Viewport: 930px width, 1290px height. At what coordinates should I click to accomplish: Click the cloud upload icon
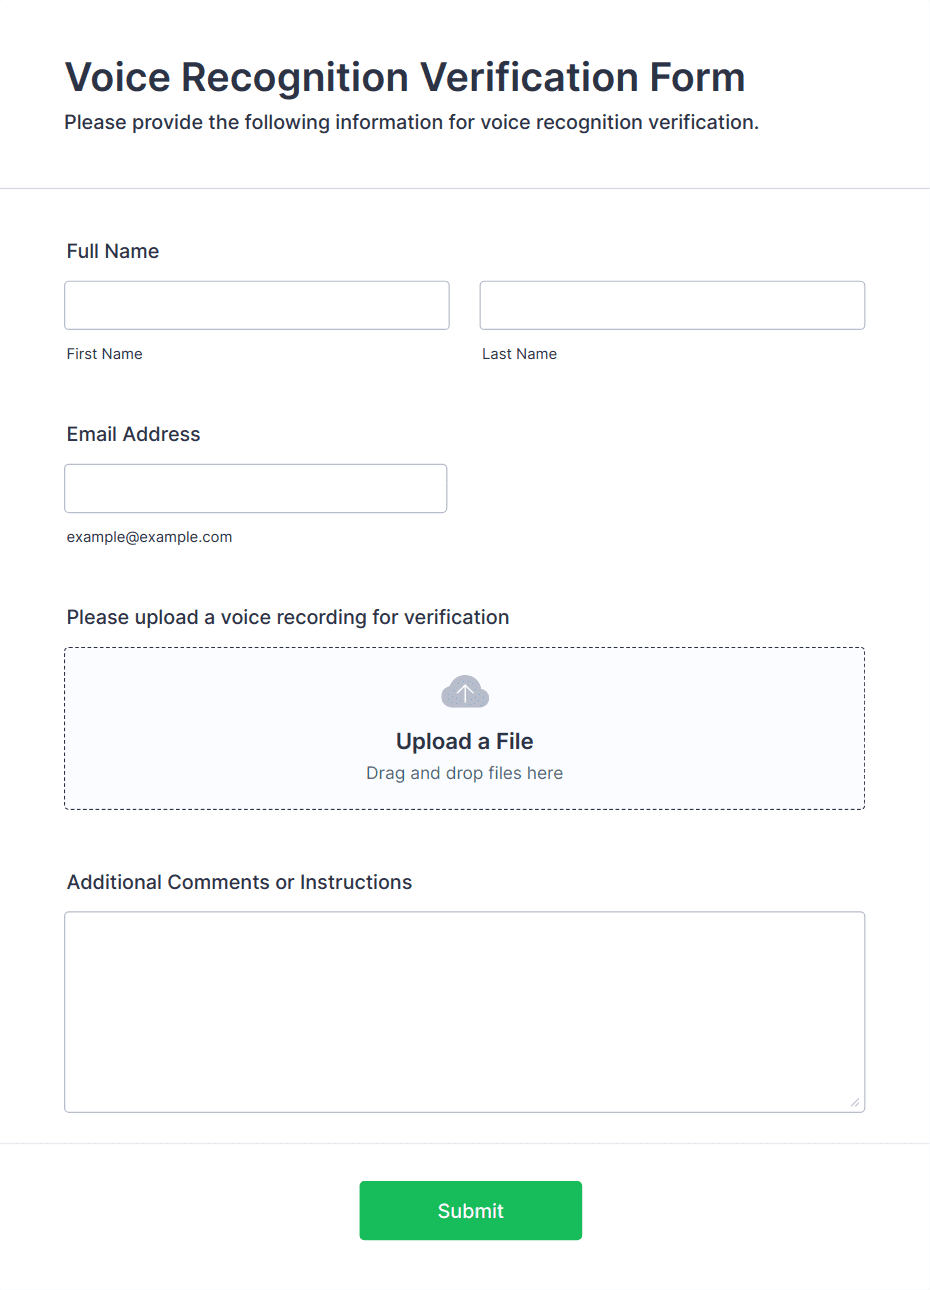pyautogui.click(x=465, y=692)
